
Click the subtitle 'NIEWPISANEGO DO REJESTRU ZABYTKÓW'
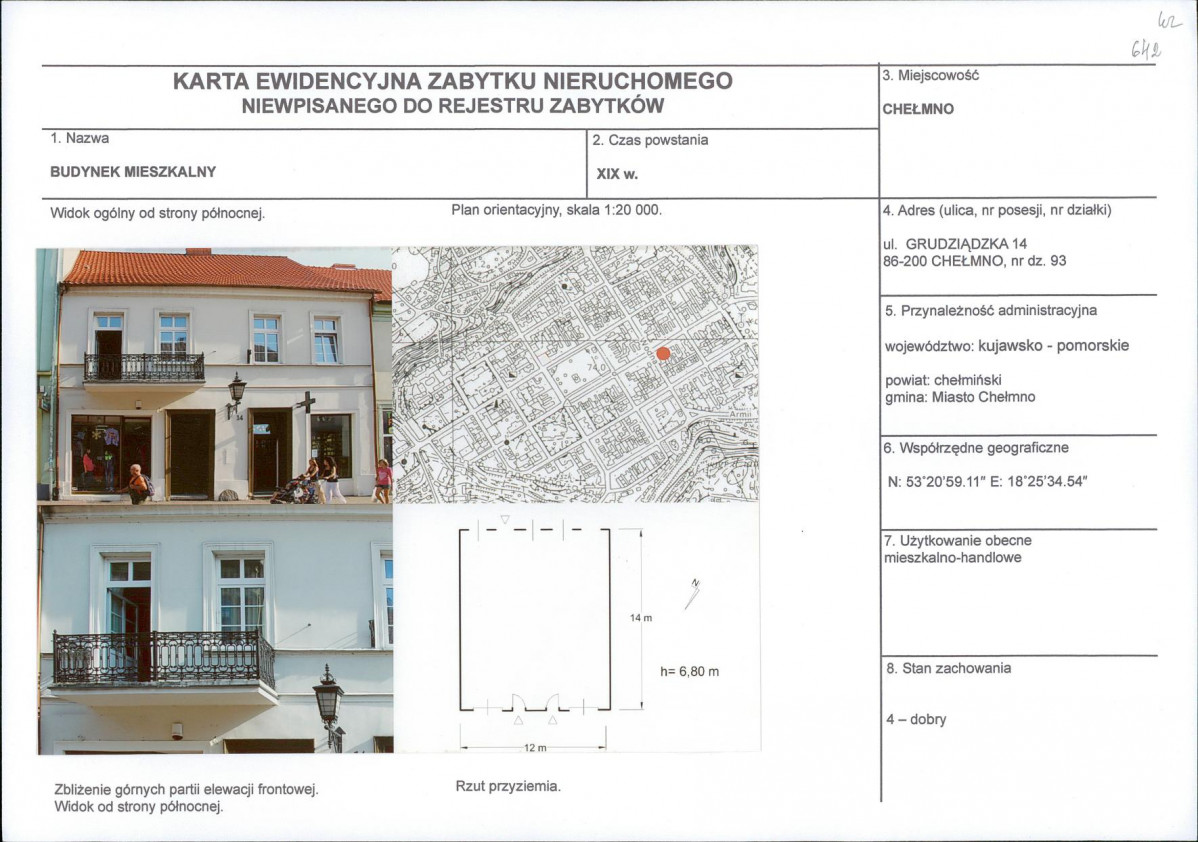(453, 106)
